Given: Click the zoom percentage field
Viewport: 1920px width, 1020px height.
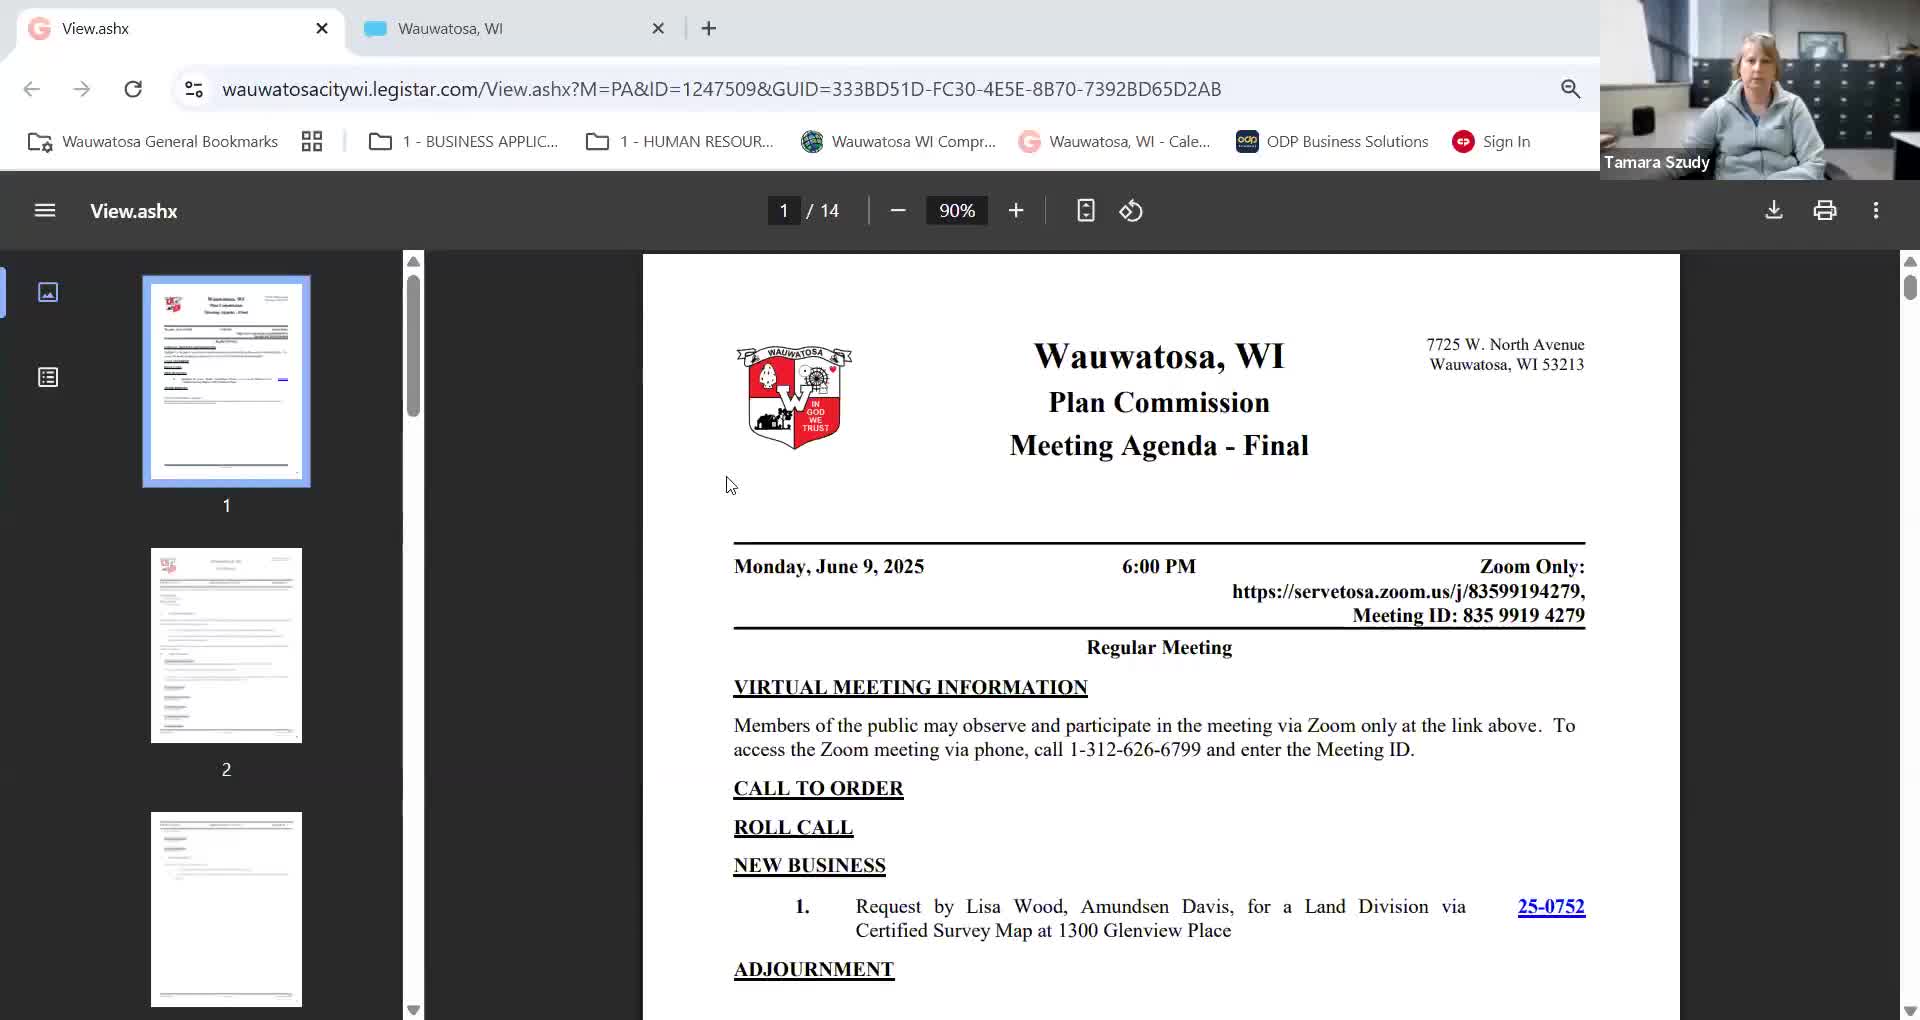Looking at the screenshot, I should (x=956, y=210).
